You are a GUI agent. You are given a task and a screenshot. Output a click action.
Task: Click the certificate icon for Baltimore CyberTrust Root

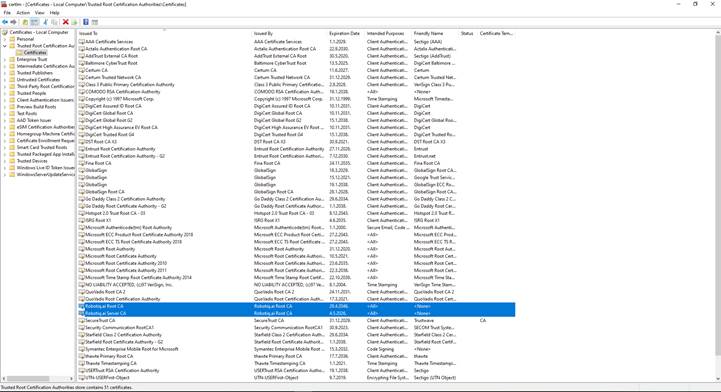81,63
